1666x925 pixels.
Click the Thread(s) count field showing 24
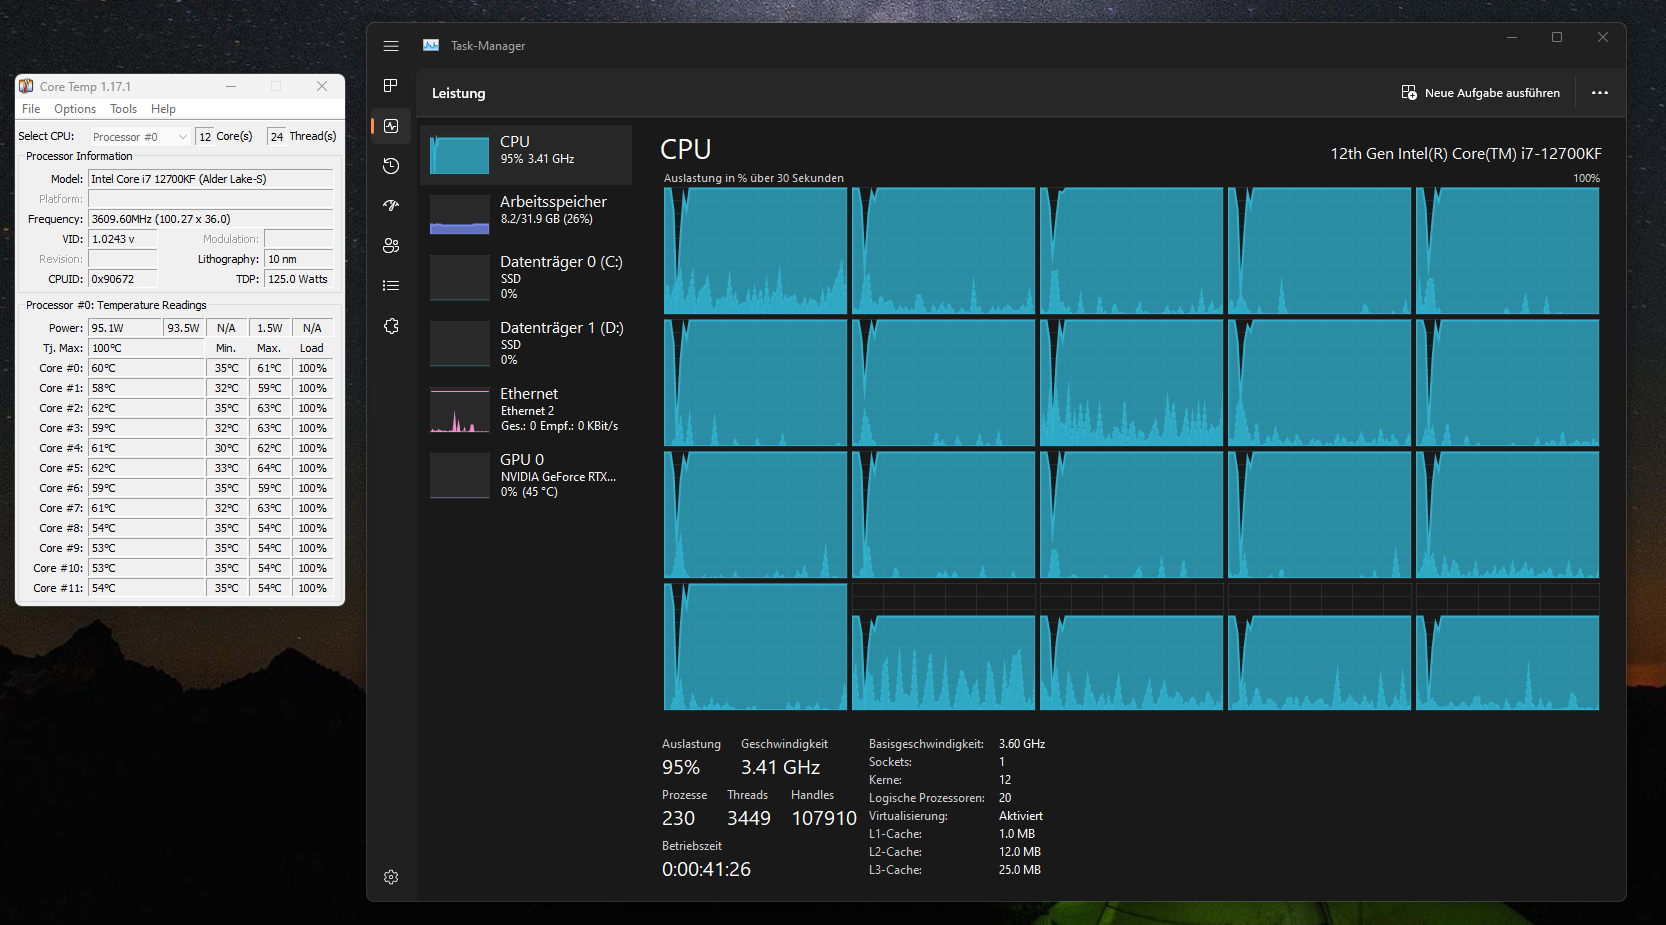(277, 137)
